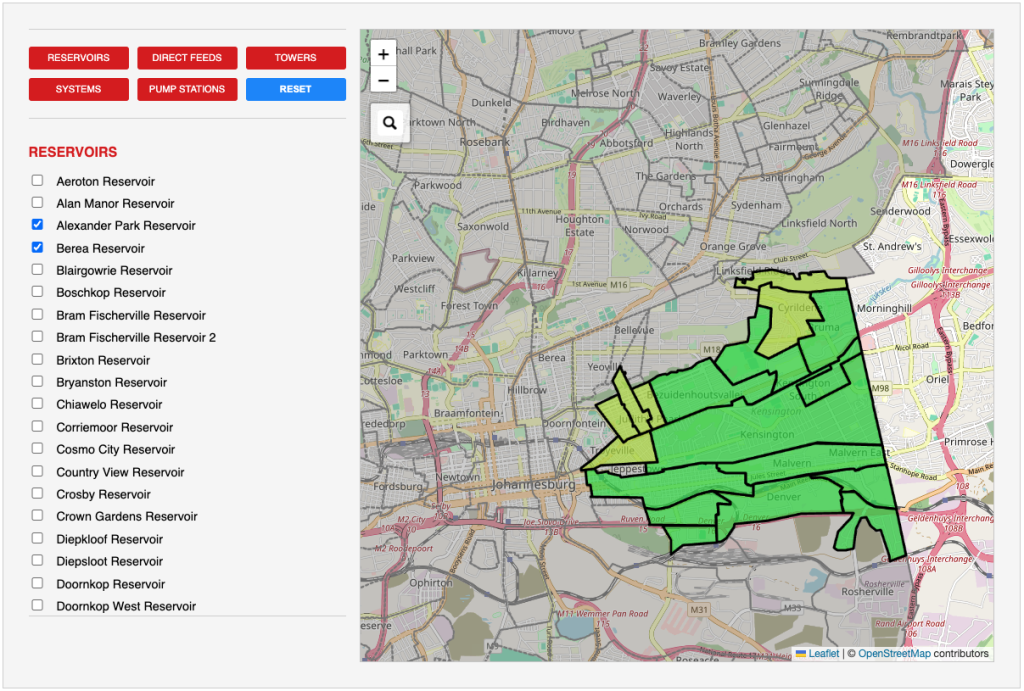Open the map search magnifier icon
Screen dimensions: 1024x691
coord(390,123)
